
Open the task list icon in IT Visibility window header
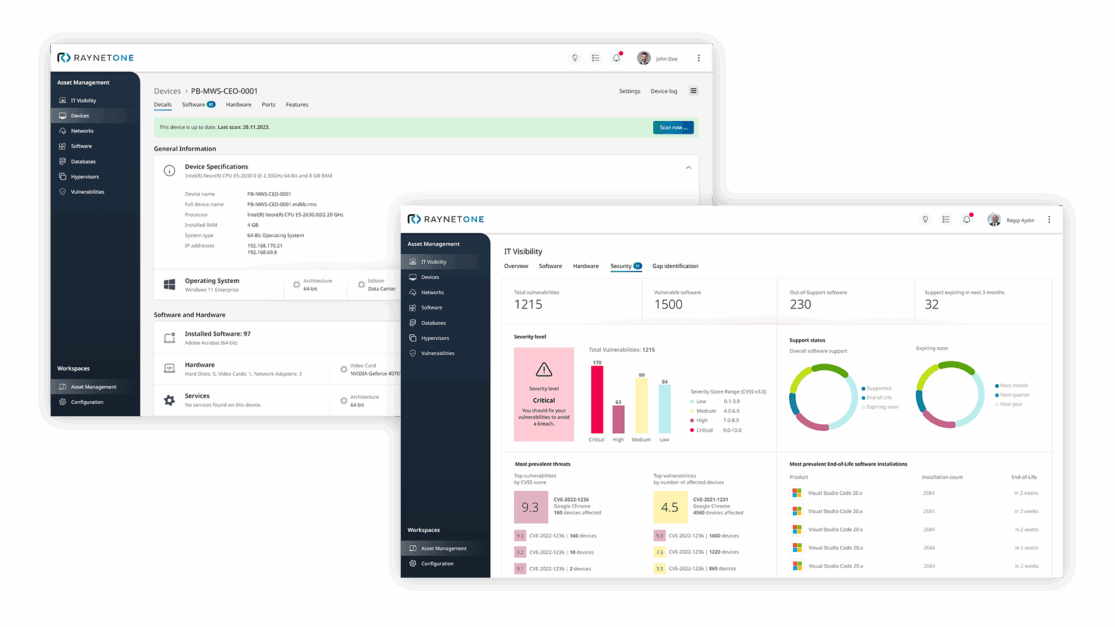click(x=946, y=220)
